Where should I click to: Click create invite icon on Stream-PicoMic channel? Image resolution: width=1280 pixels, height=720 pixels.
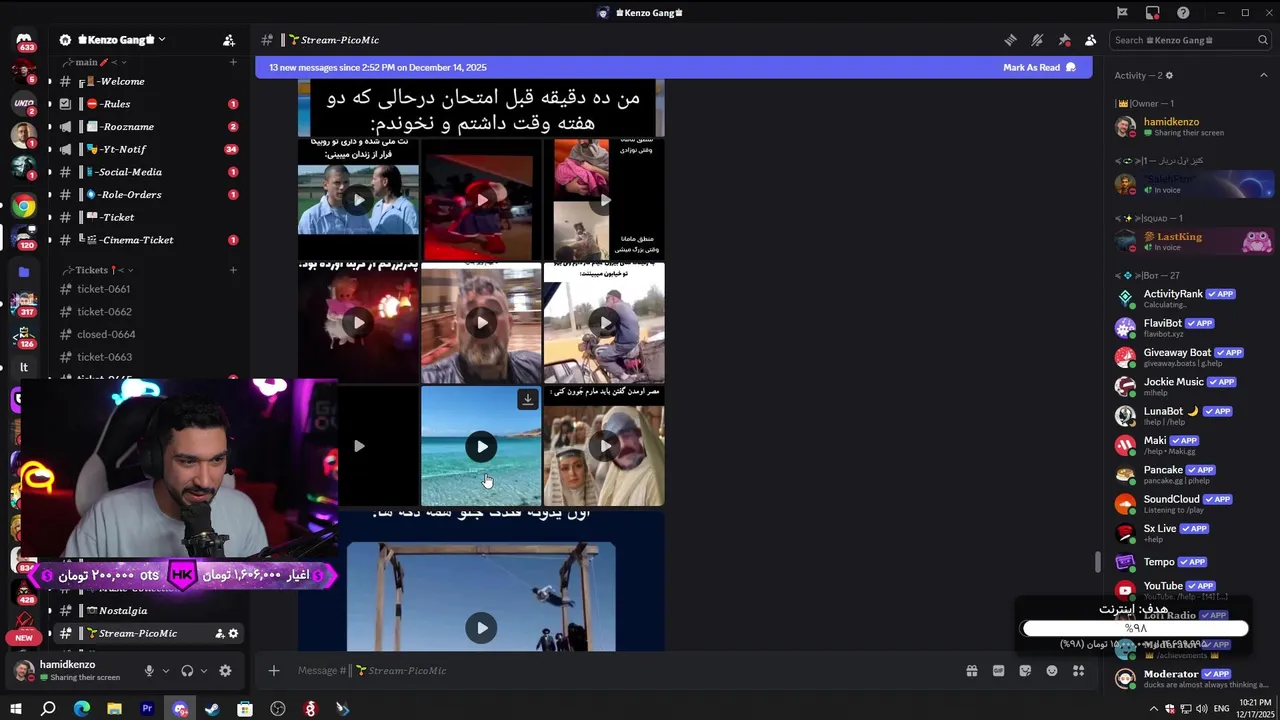coord(219,633)
